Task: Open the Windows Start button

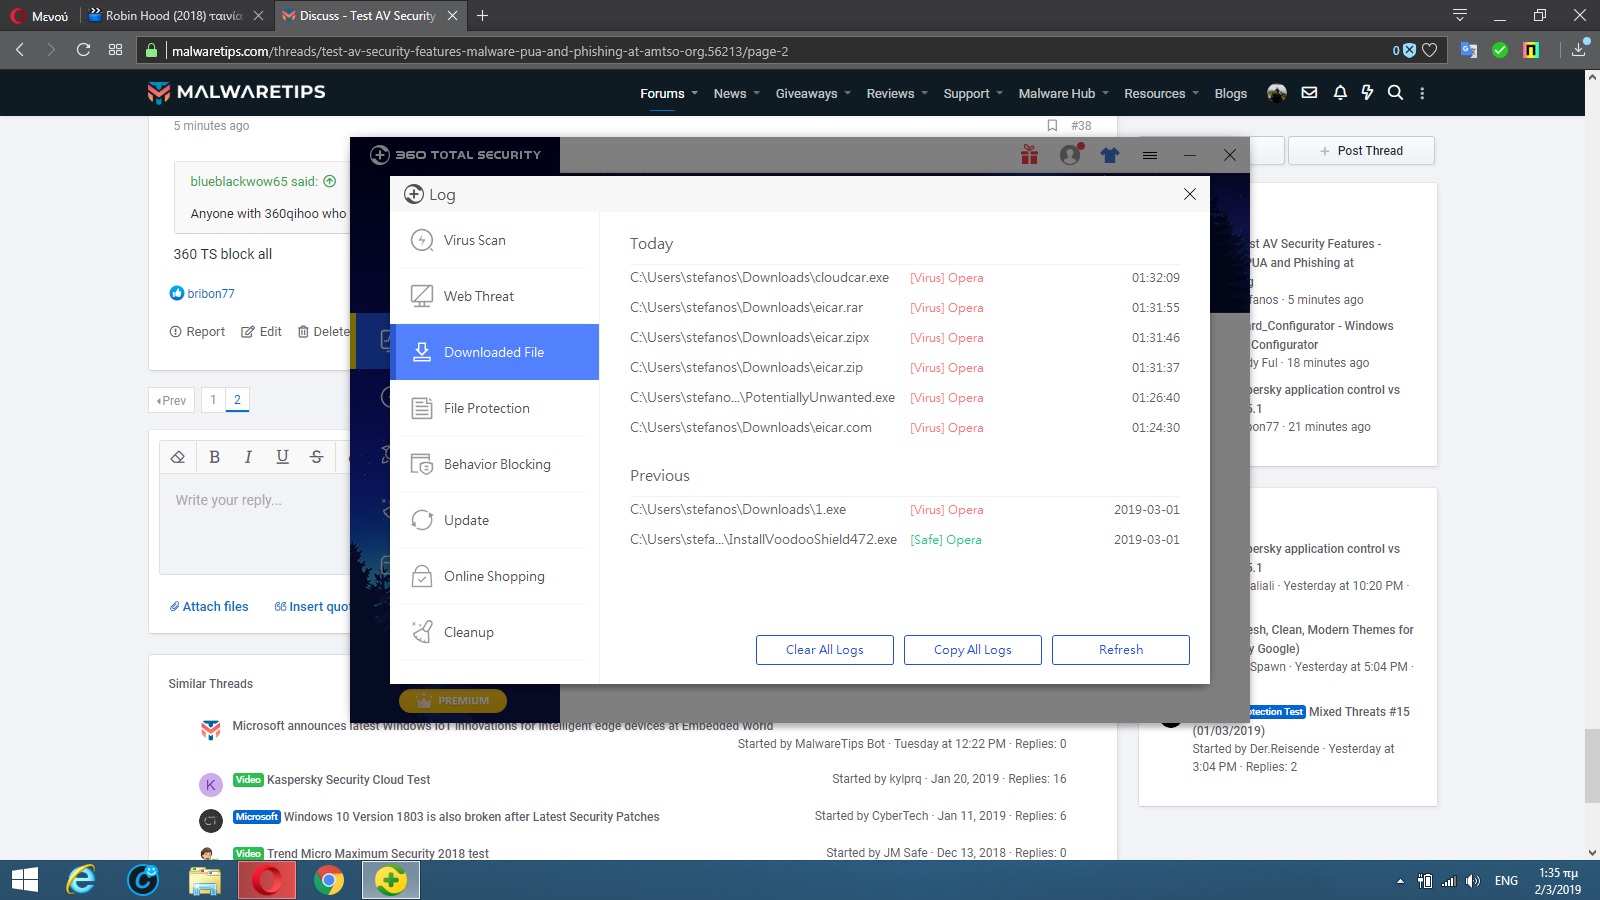Action: tap(24, 880)
